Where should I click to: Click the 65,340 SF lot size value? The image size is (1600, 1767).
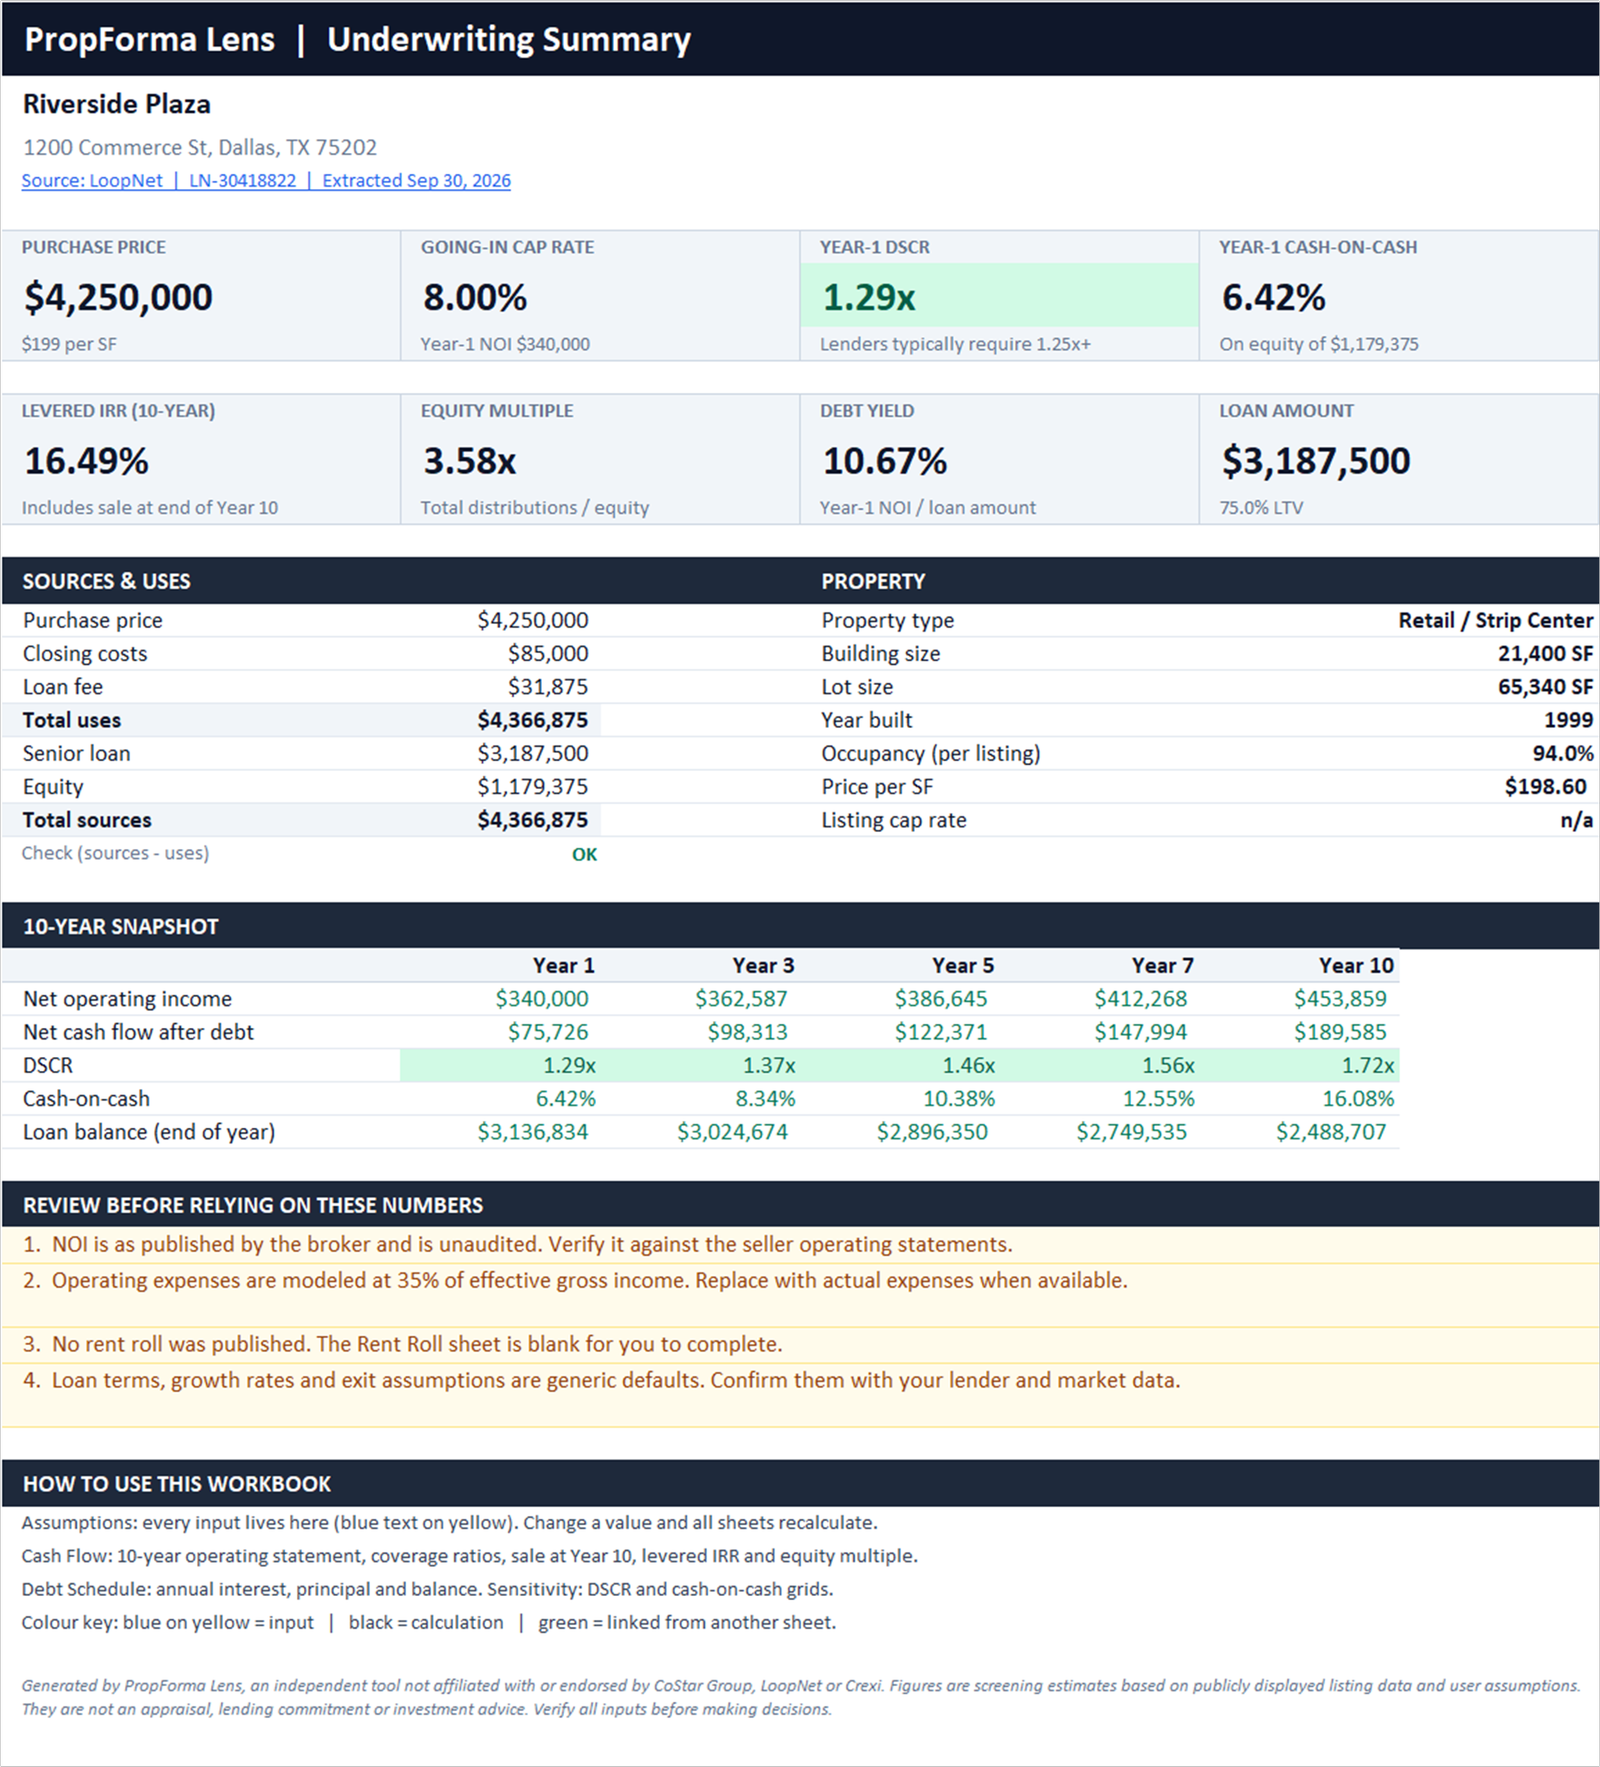tap(1545, 687)
